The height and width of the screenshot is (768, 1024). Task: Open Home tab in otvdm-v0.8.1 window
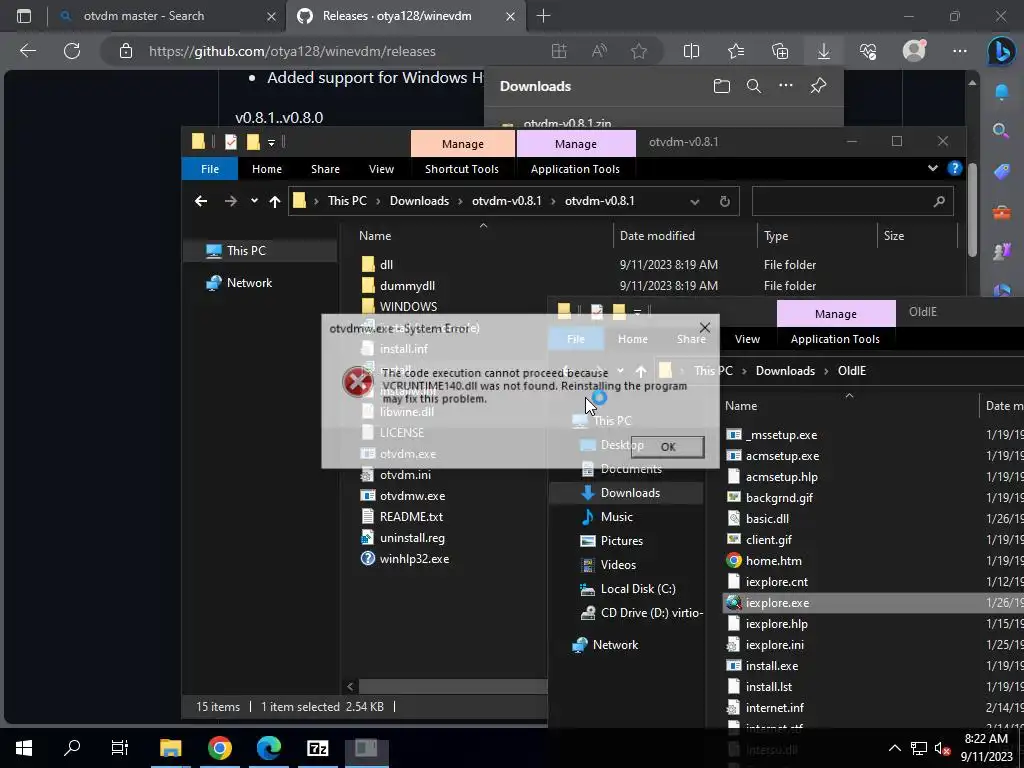(266, 169)
